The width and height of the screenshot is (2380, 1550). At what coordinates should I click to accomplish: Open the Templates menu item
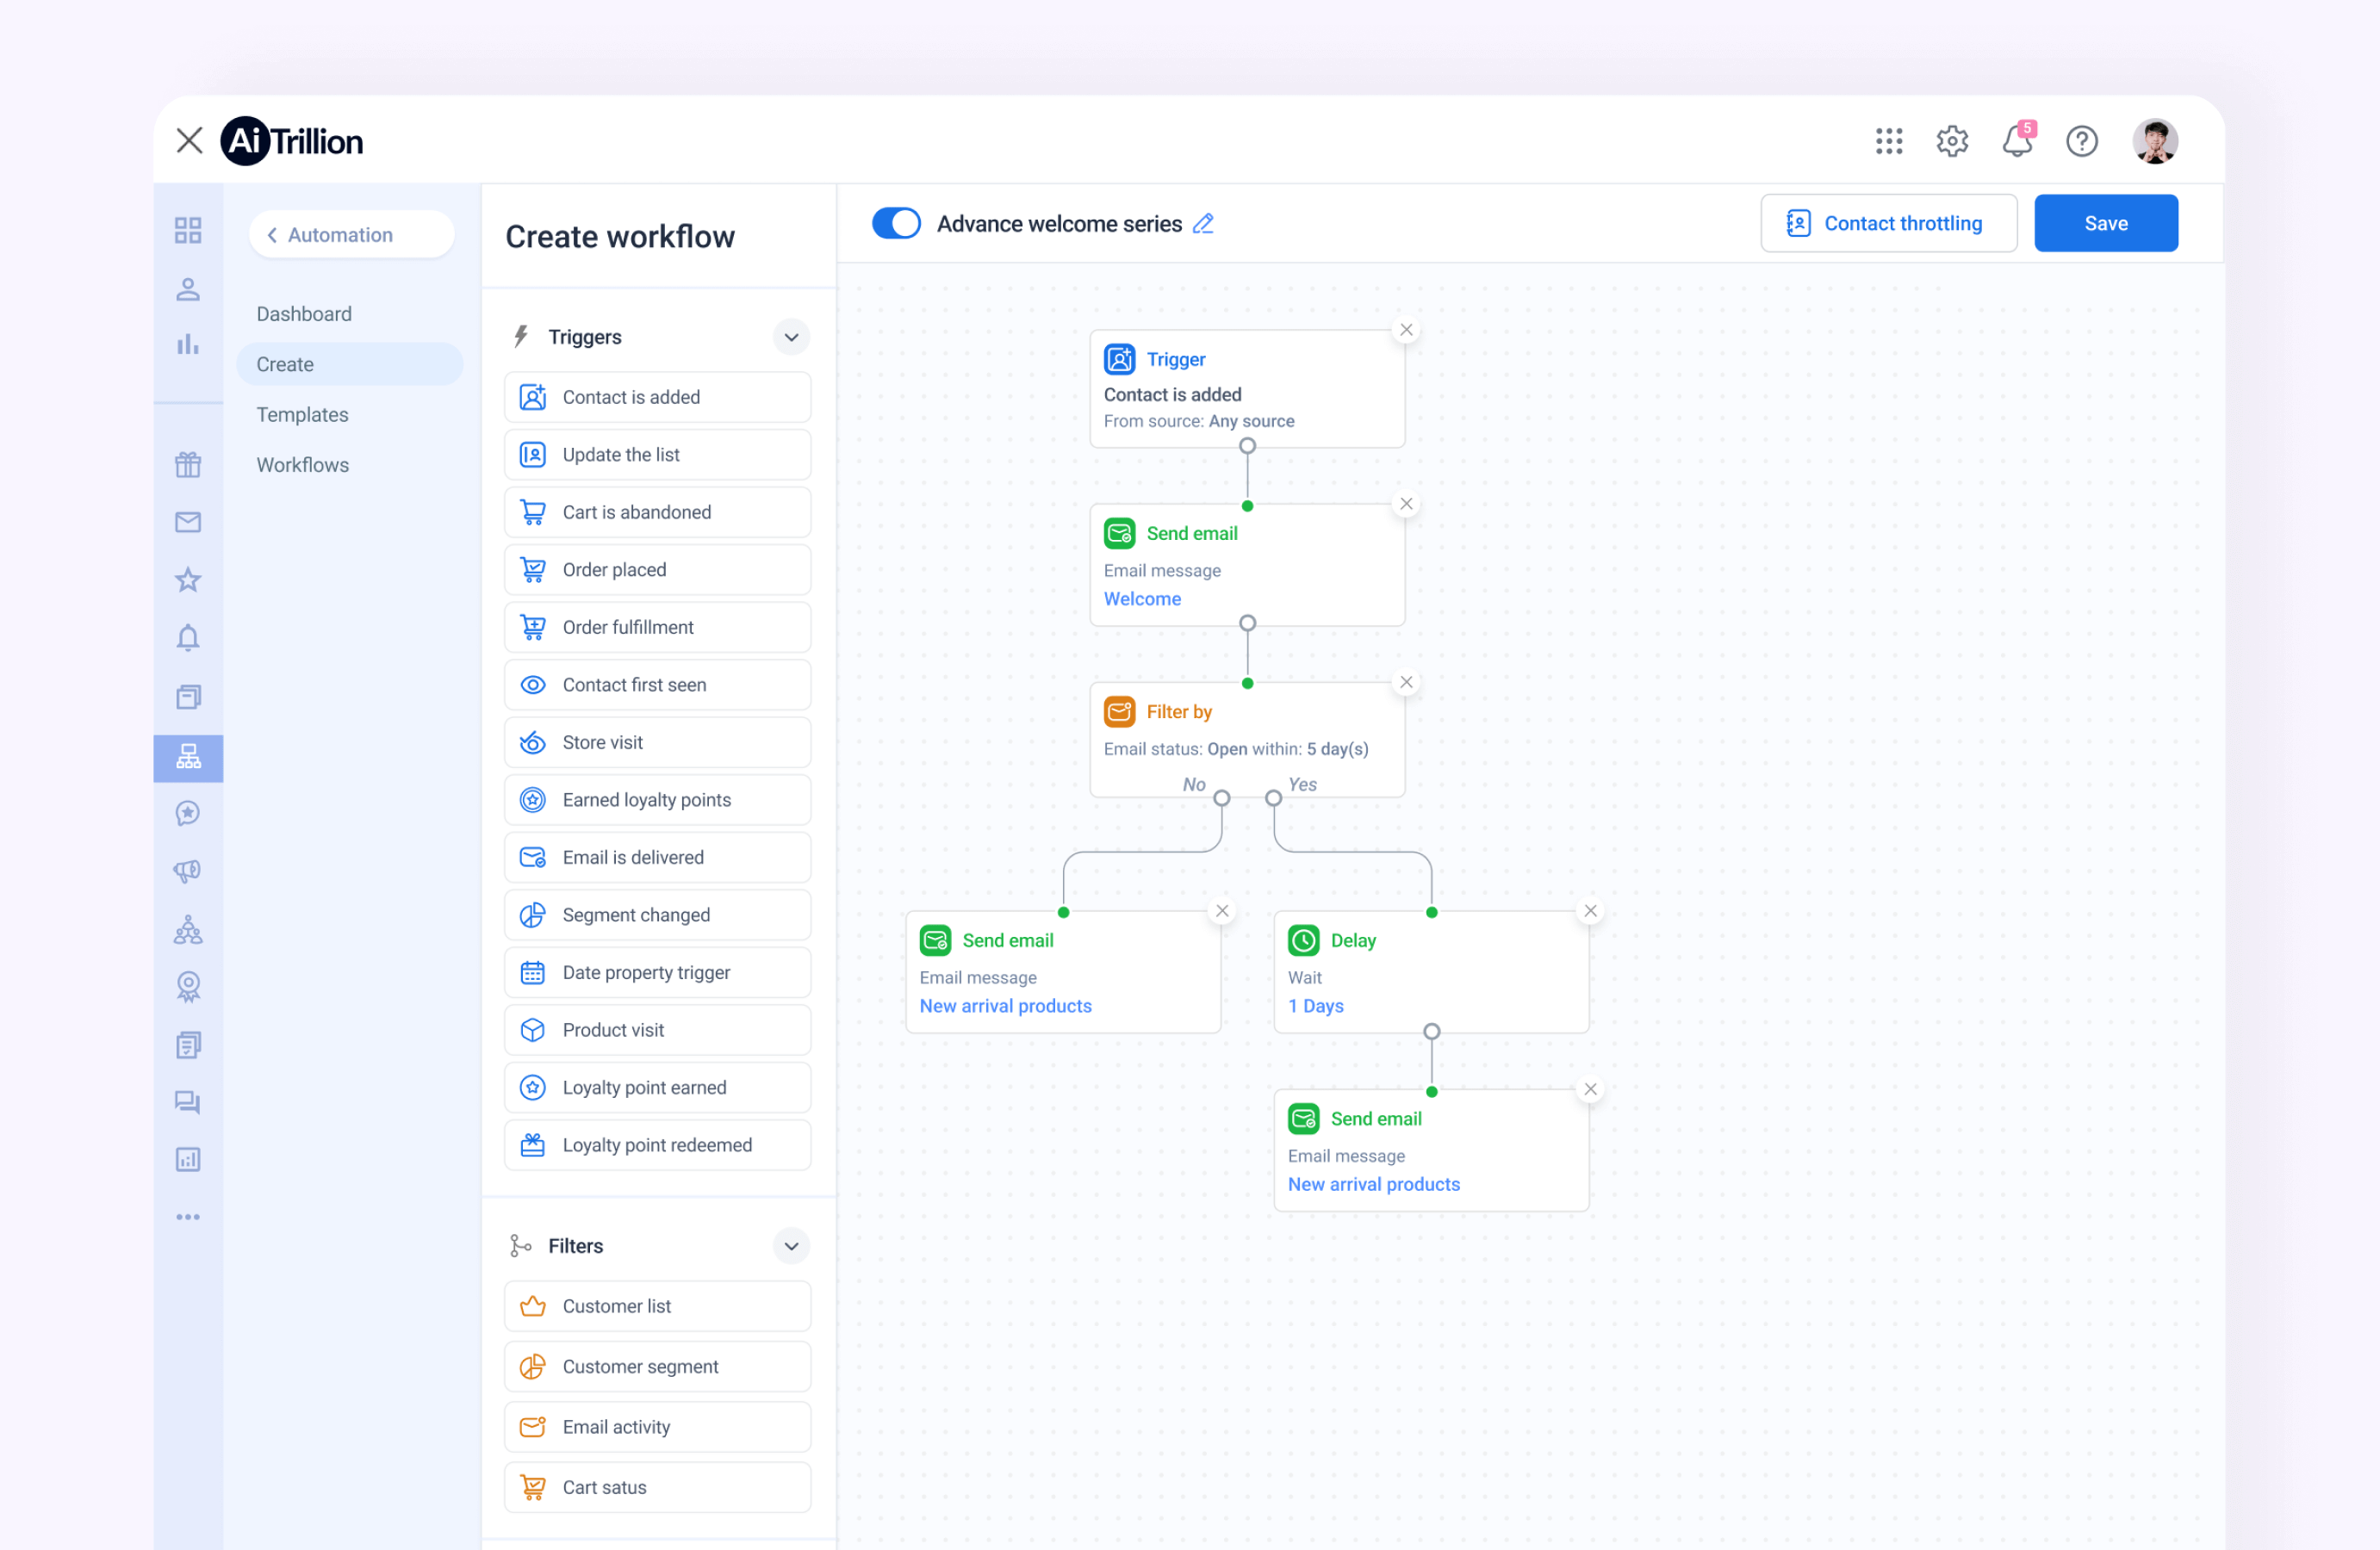tap(302, 414)
